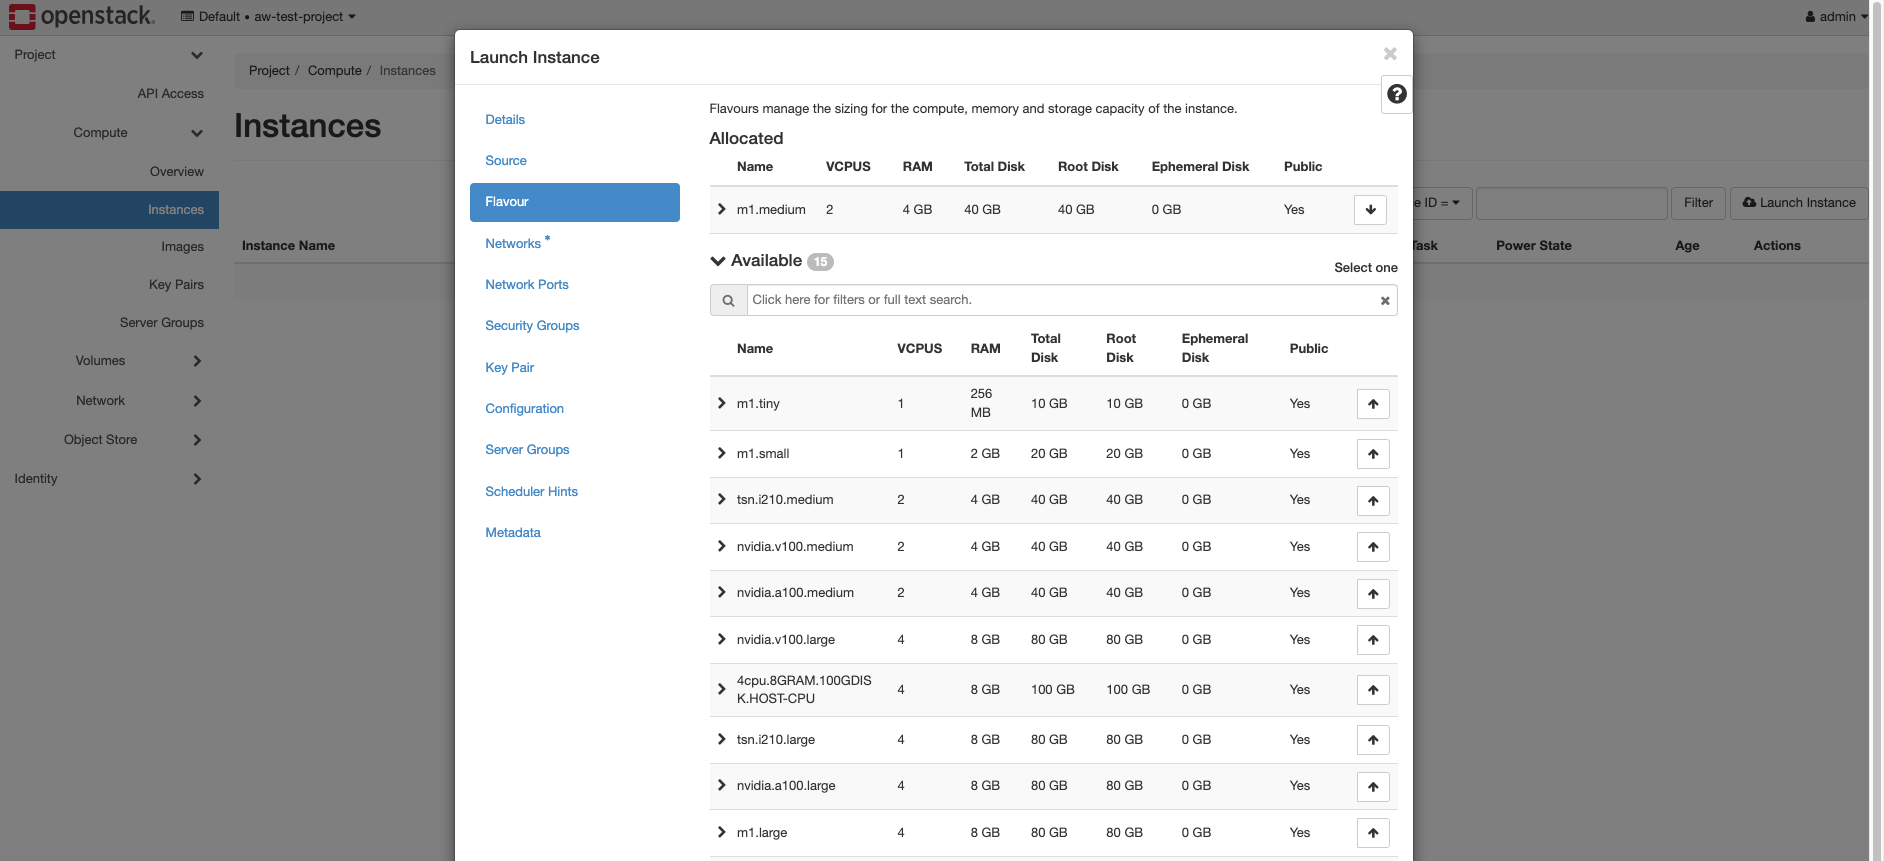The height and width of the screenshot is (861, 1884).
Task: Open Overview in sidebar
Action: (177, 172)
